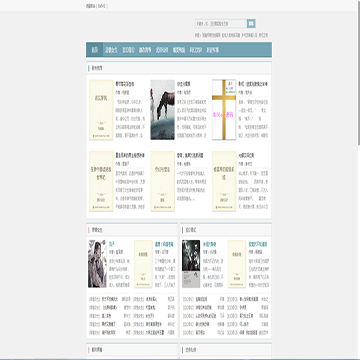Open the middle beige cover in the second recommended row
Viewport: 360px width, 360px height.
(x=162, y=181)
